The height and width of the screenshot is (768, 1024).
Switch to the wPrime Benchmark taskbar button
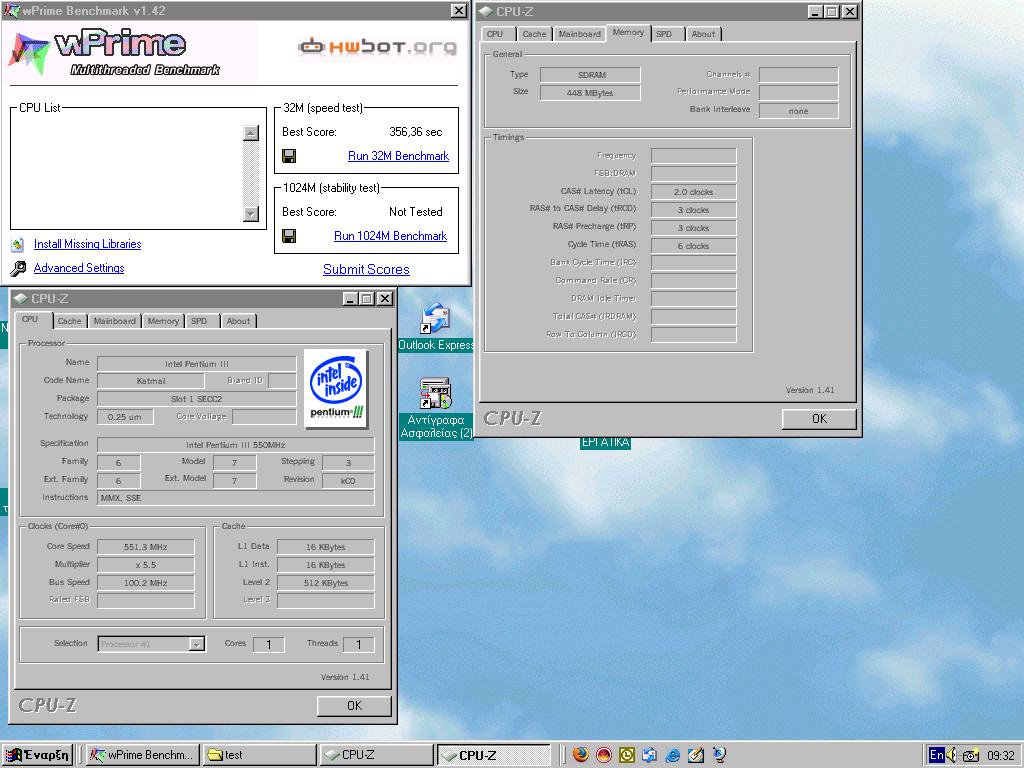tap(142, 755)
